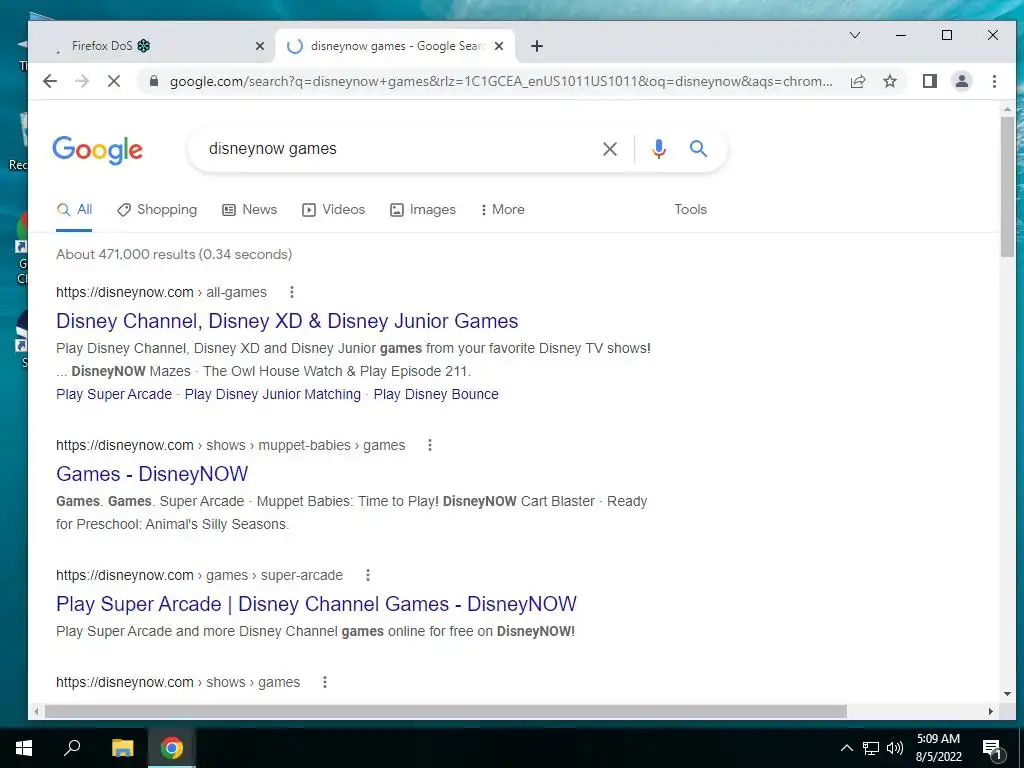Follow the Play Disney Junior Matching sitelink
1024x768 pixels.
tap(273, 394)
